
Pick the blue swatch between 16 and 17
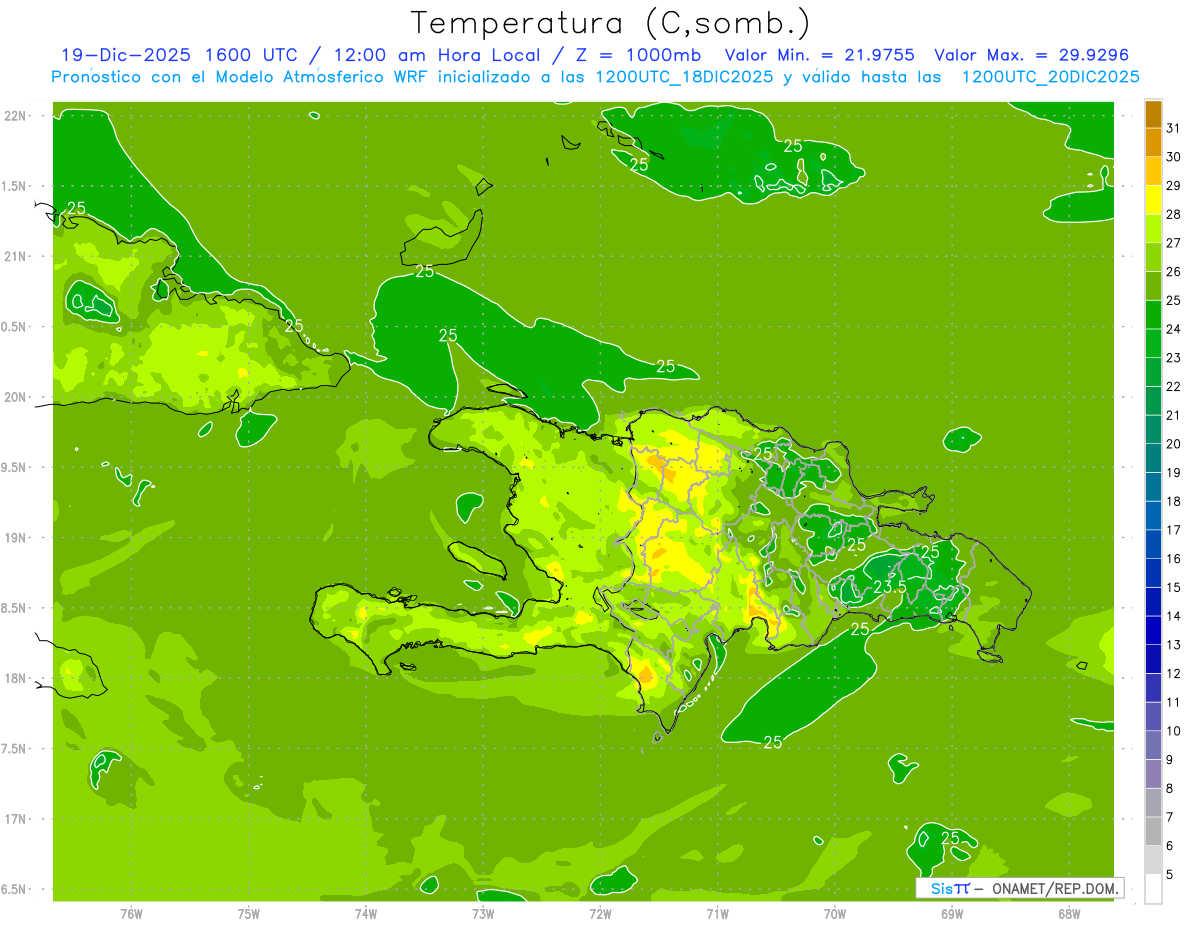click(x=1153, y=545)
